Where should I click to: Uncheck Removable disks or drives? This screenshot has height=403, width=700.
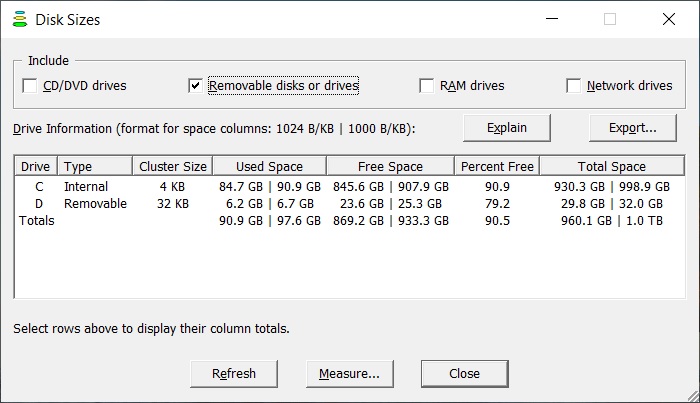tap(195, 85)
